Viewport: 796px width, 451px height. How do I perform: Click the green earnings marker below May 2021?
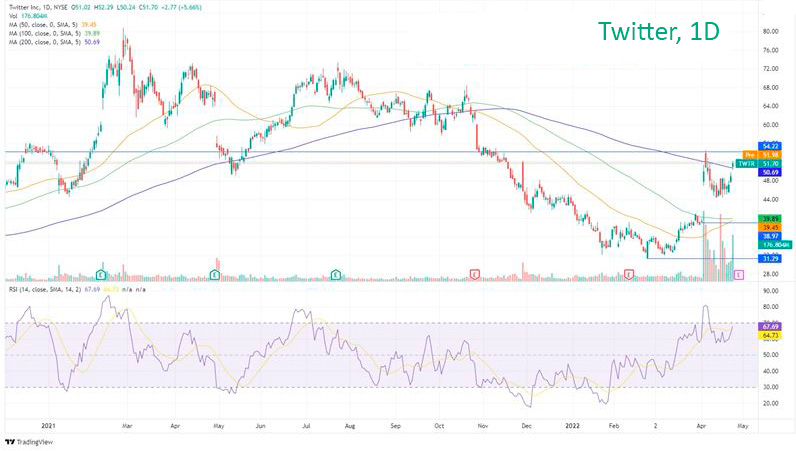(x=214, y=273)
